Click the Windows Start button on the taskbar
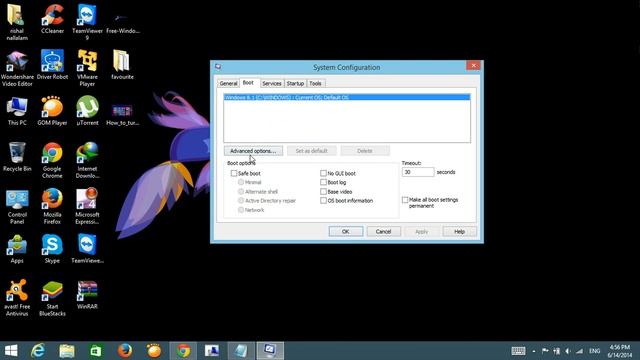Image resolution: width=640 pixels, height=360 pixels. 11,351
